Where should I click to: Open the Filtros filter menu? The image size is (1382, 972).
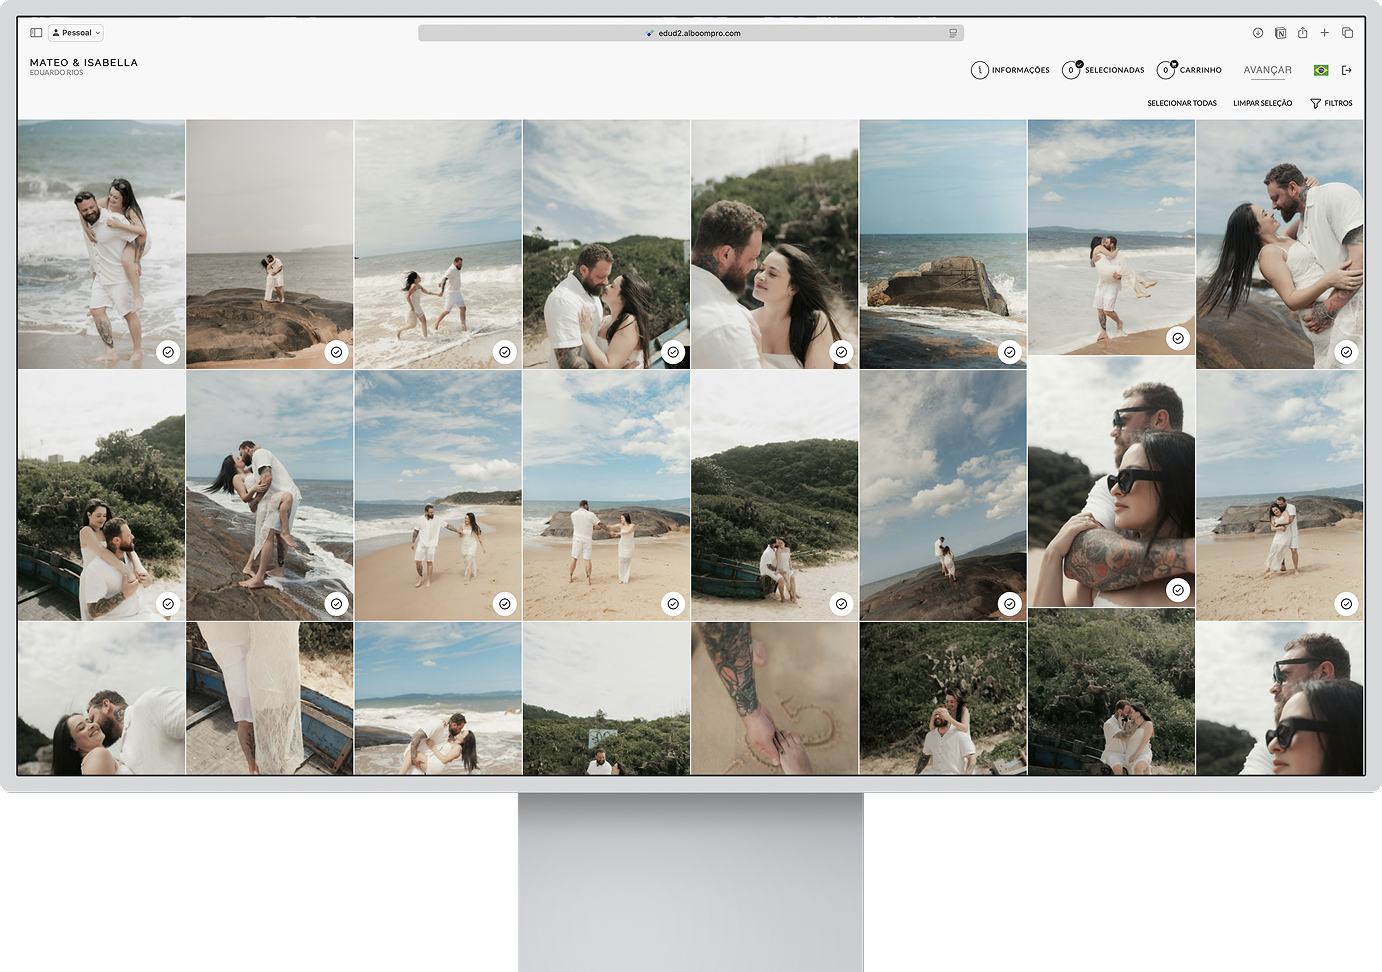pos(1331,103)
